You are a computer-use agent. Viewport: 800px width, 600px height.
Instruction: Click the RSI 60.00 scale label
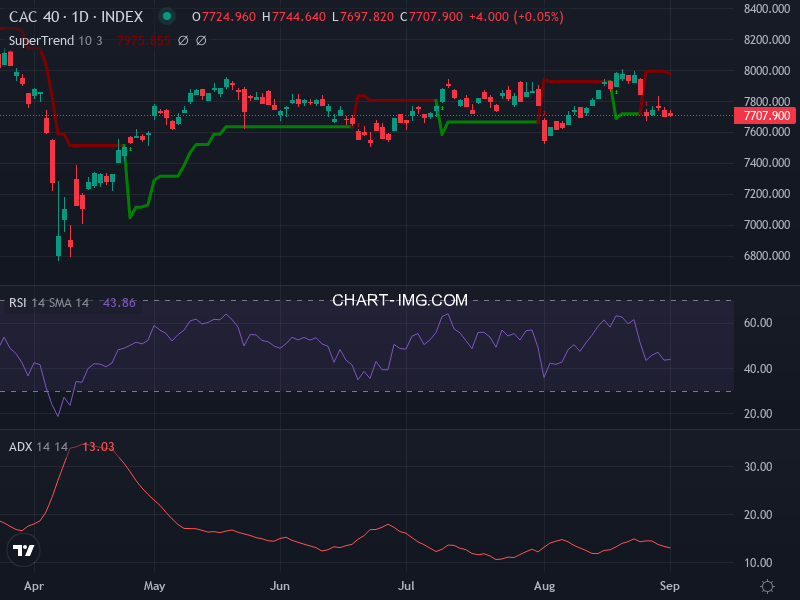coord(758,323)
